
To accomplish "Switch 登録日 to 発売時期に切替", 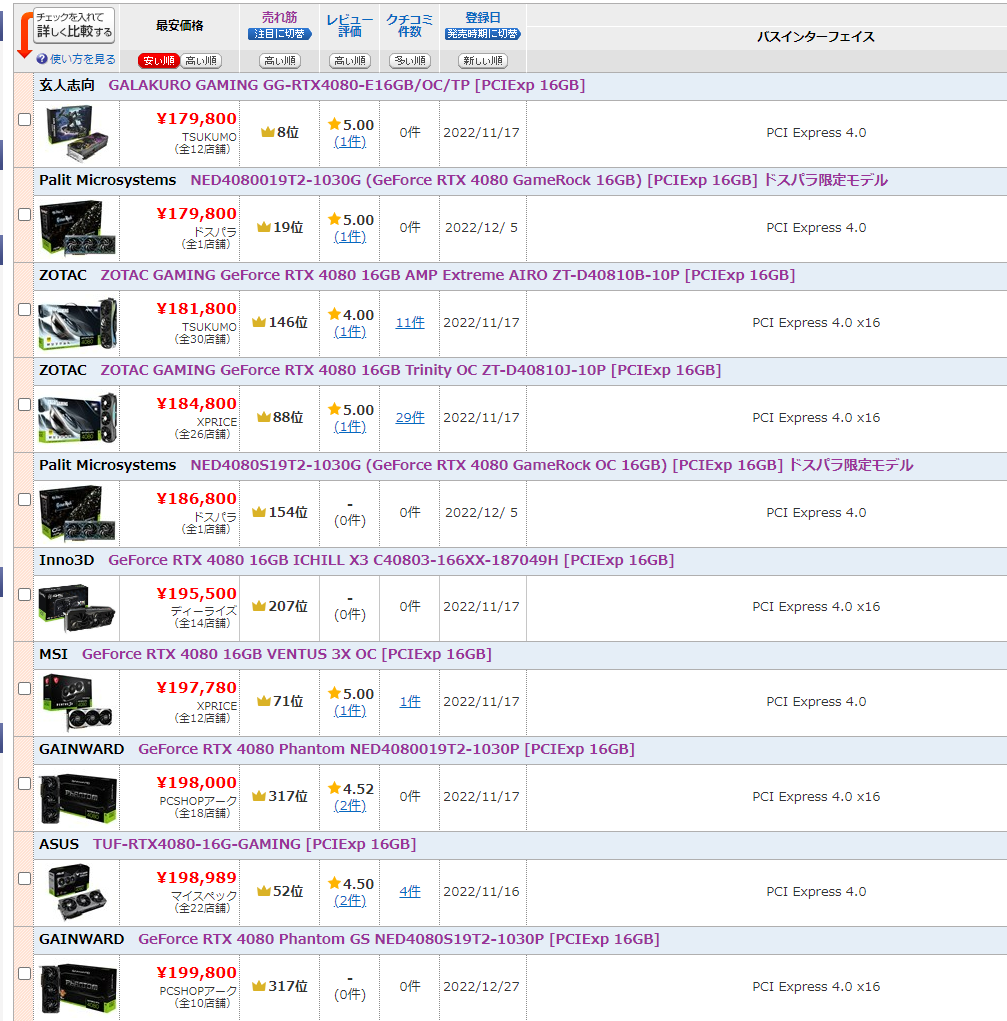I will click(x=483, y=34).
